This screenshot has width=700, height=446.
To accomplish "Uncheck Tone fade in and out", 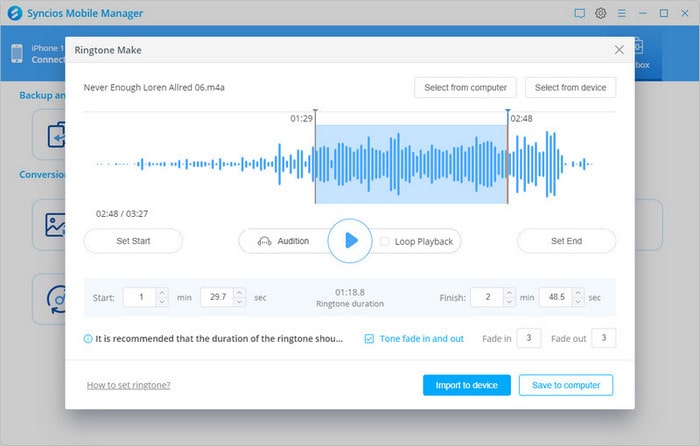I will [369, 339].
